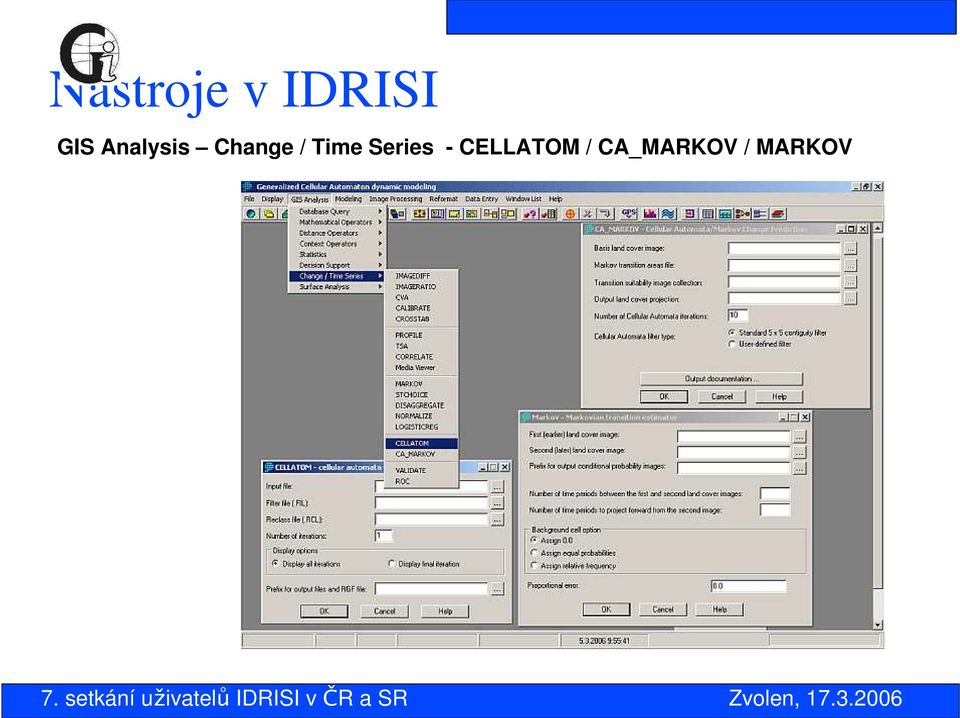This screenshot has height=718, width=960.
Task: Browse for Second (later) land cover image
Action: point(800,452)
